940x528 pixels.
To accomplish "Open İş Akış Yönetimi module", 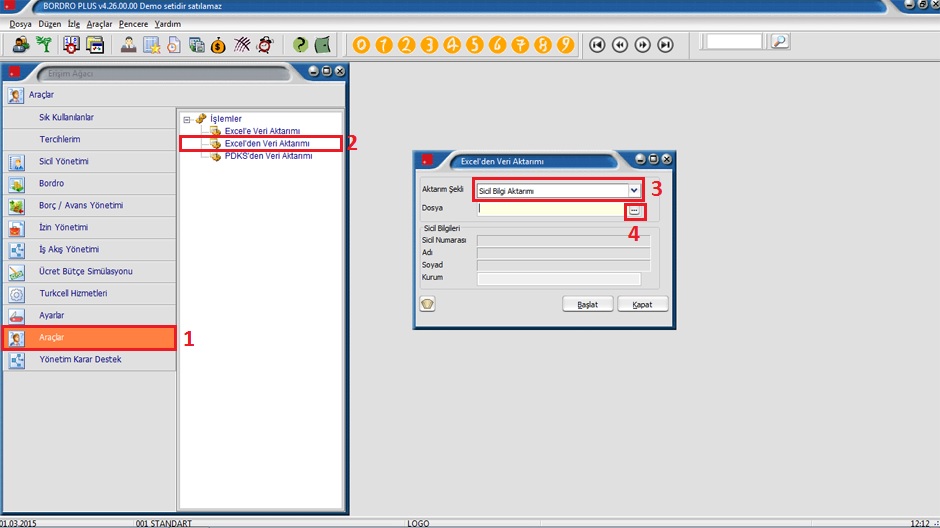I will pyautogui.click(x=89, y=249).
